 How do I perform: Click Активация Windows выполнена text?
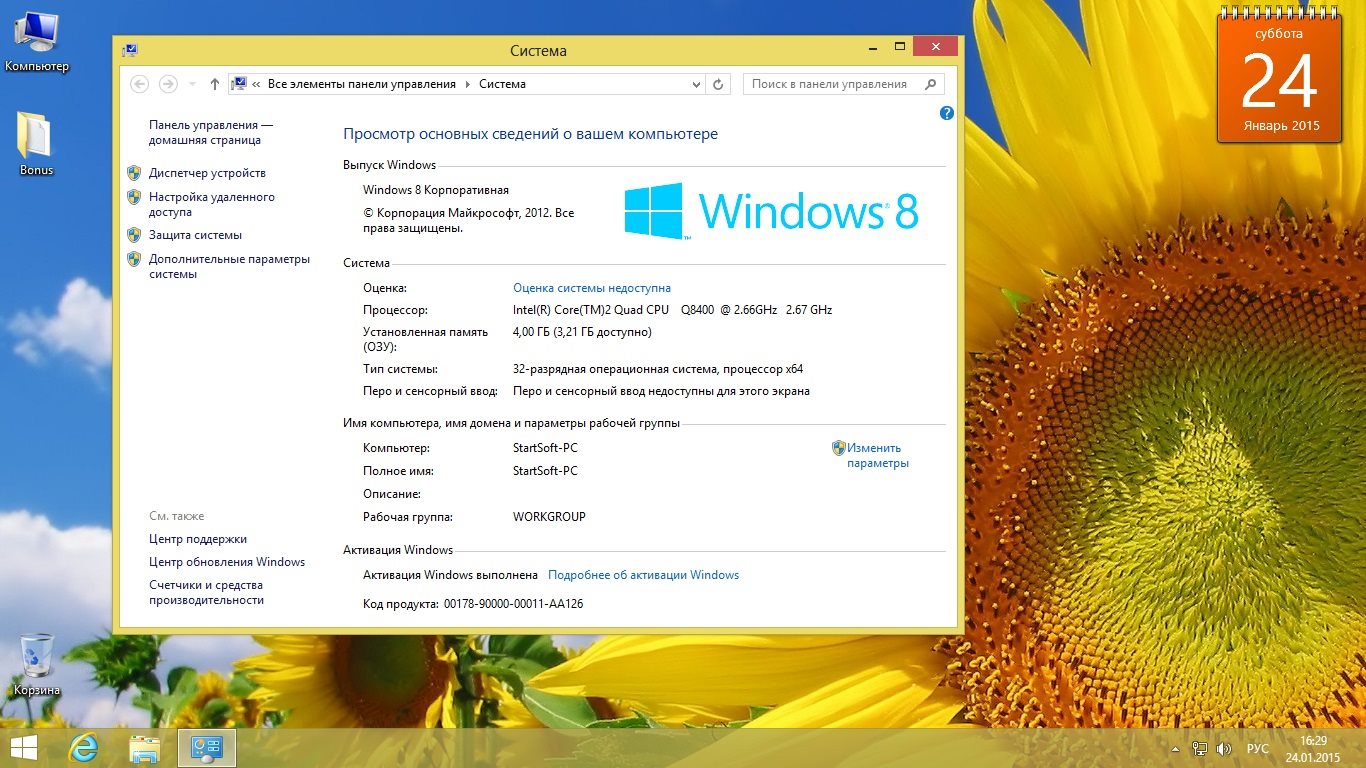pos(450,575)
